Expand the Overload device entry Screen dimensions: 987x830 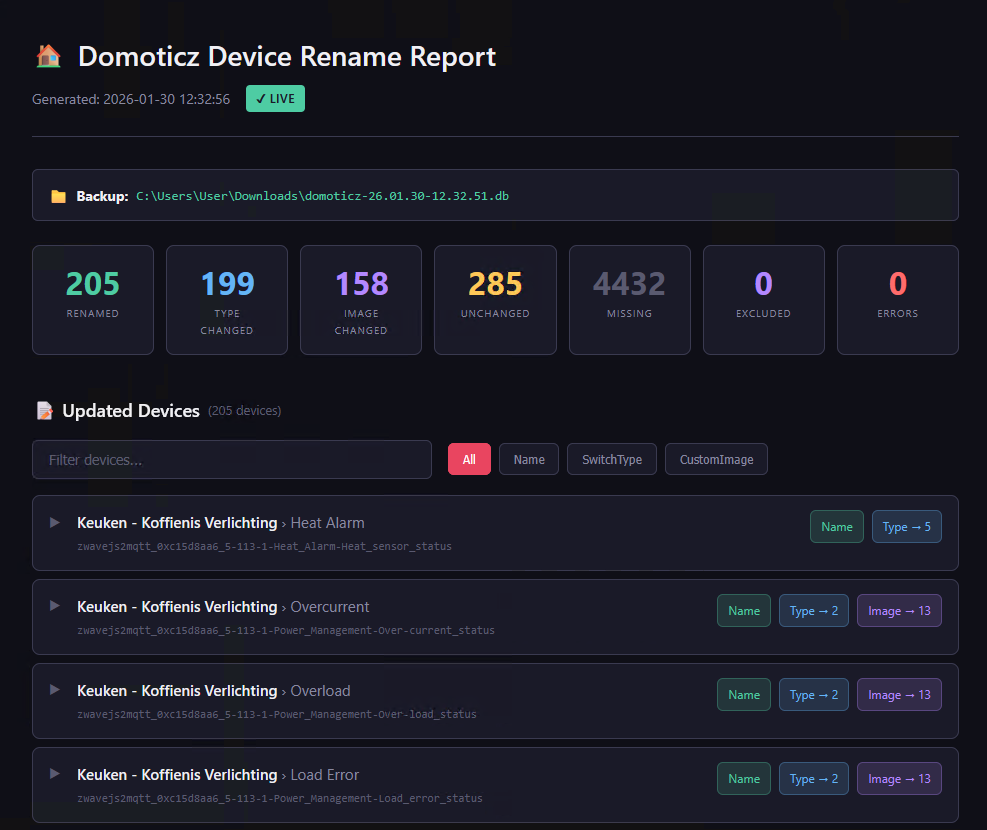pos(55,690)
